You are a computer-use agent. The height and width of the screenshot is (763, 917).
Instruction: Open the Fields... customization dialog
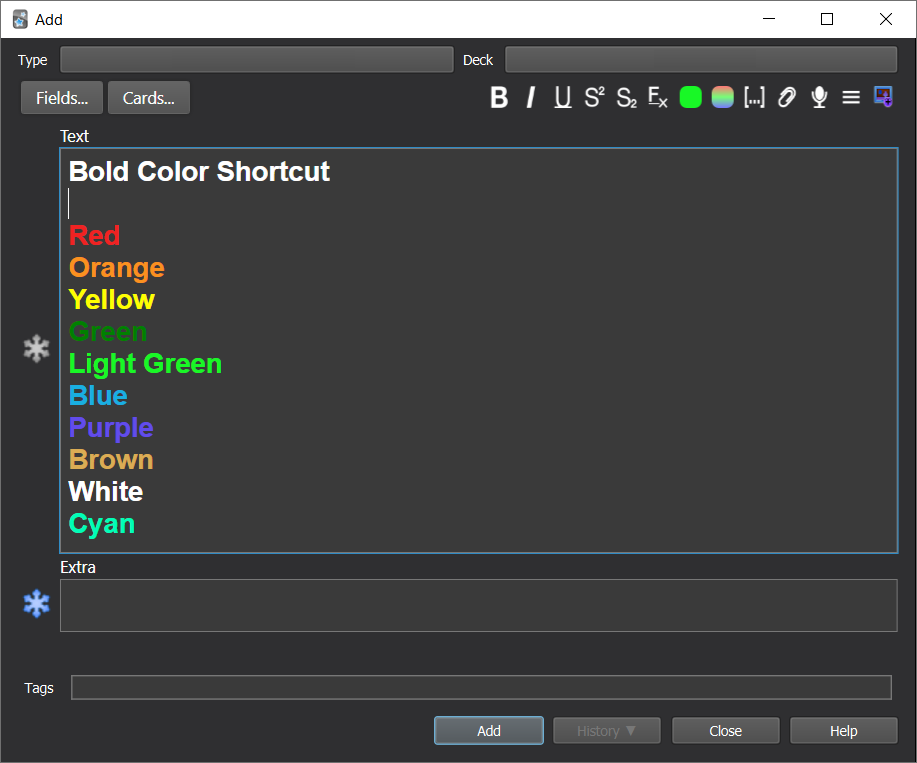(62, 98)
